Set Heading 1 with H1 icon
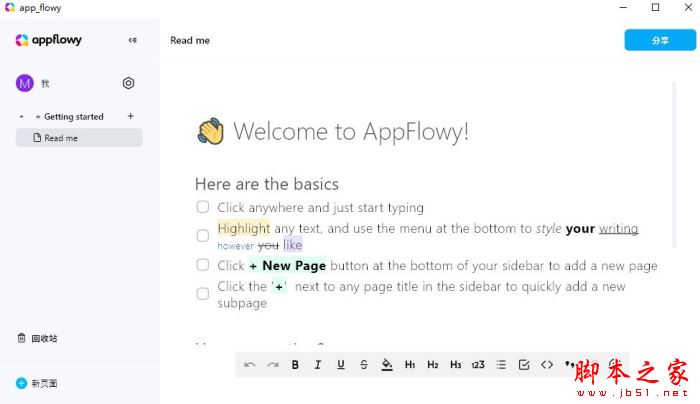This screenshot has width=700, height=404. point(410,365)
